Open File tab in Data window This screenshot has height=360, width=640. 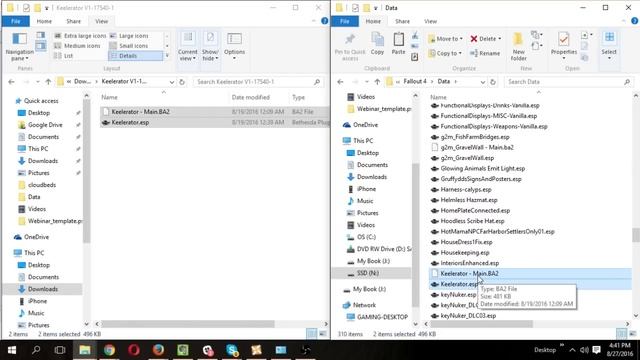point(344,21)
